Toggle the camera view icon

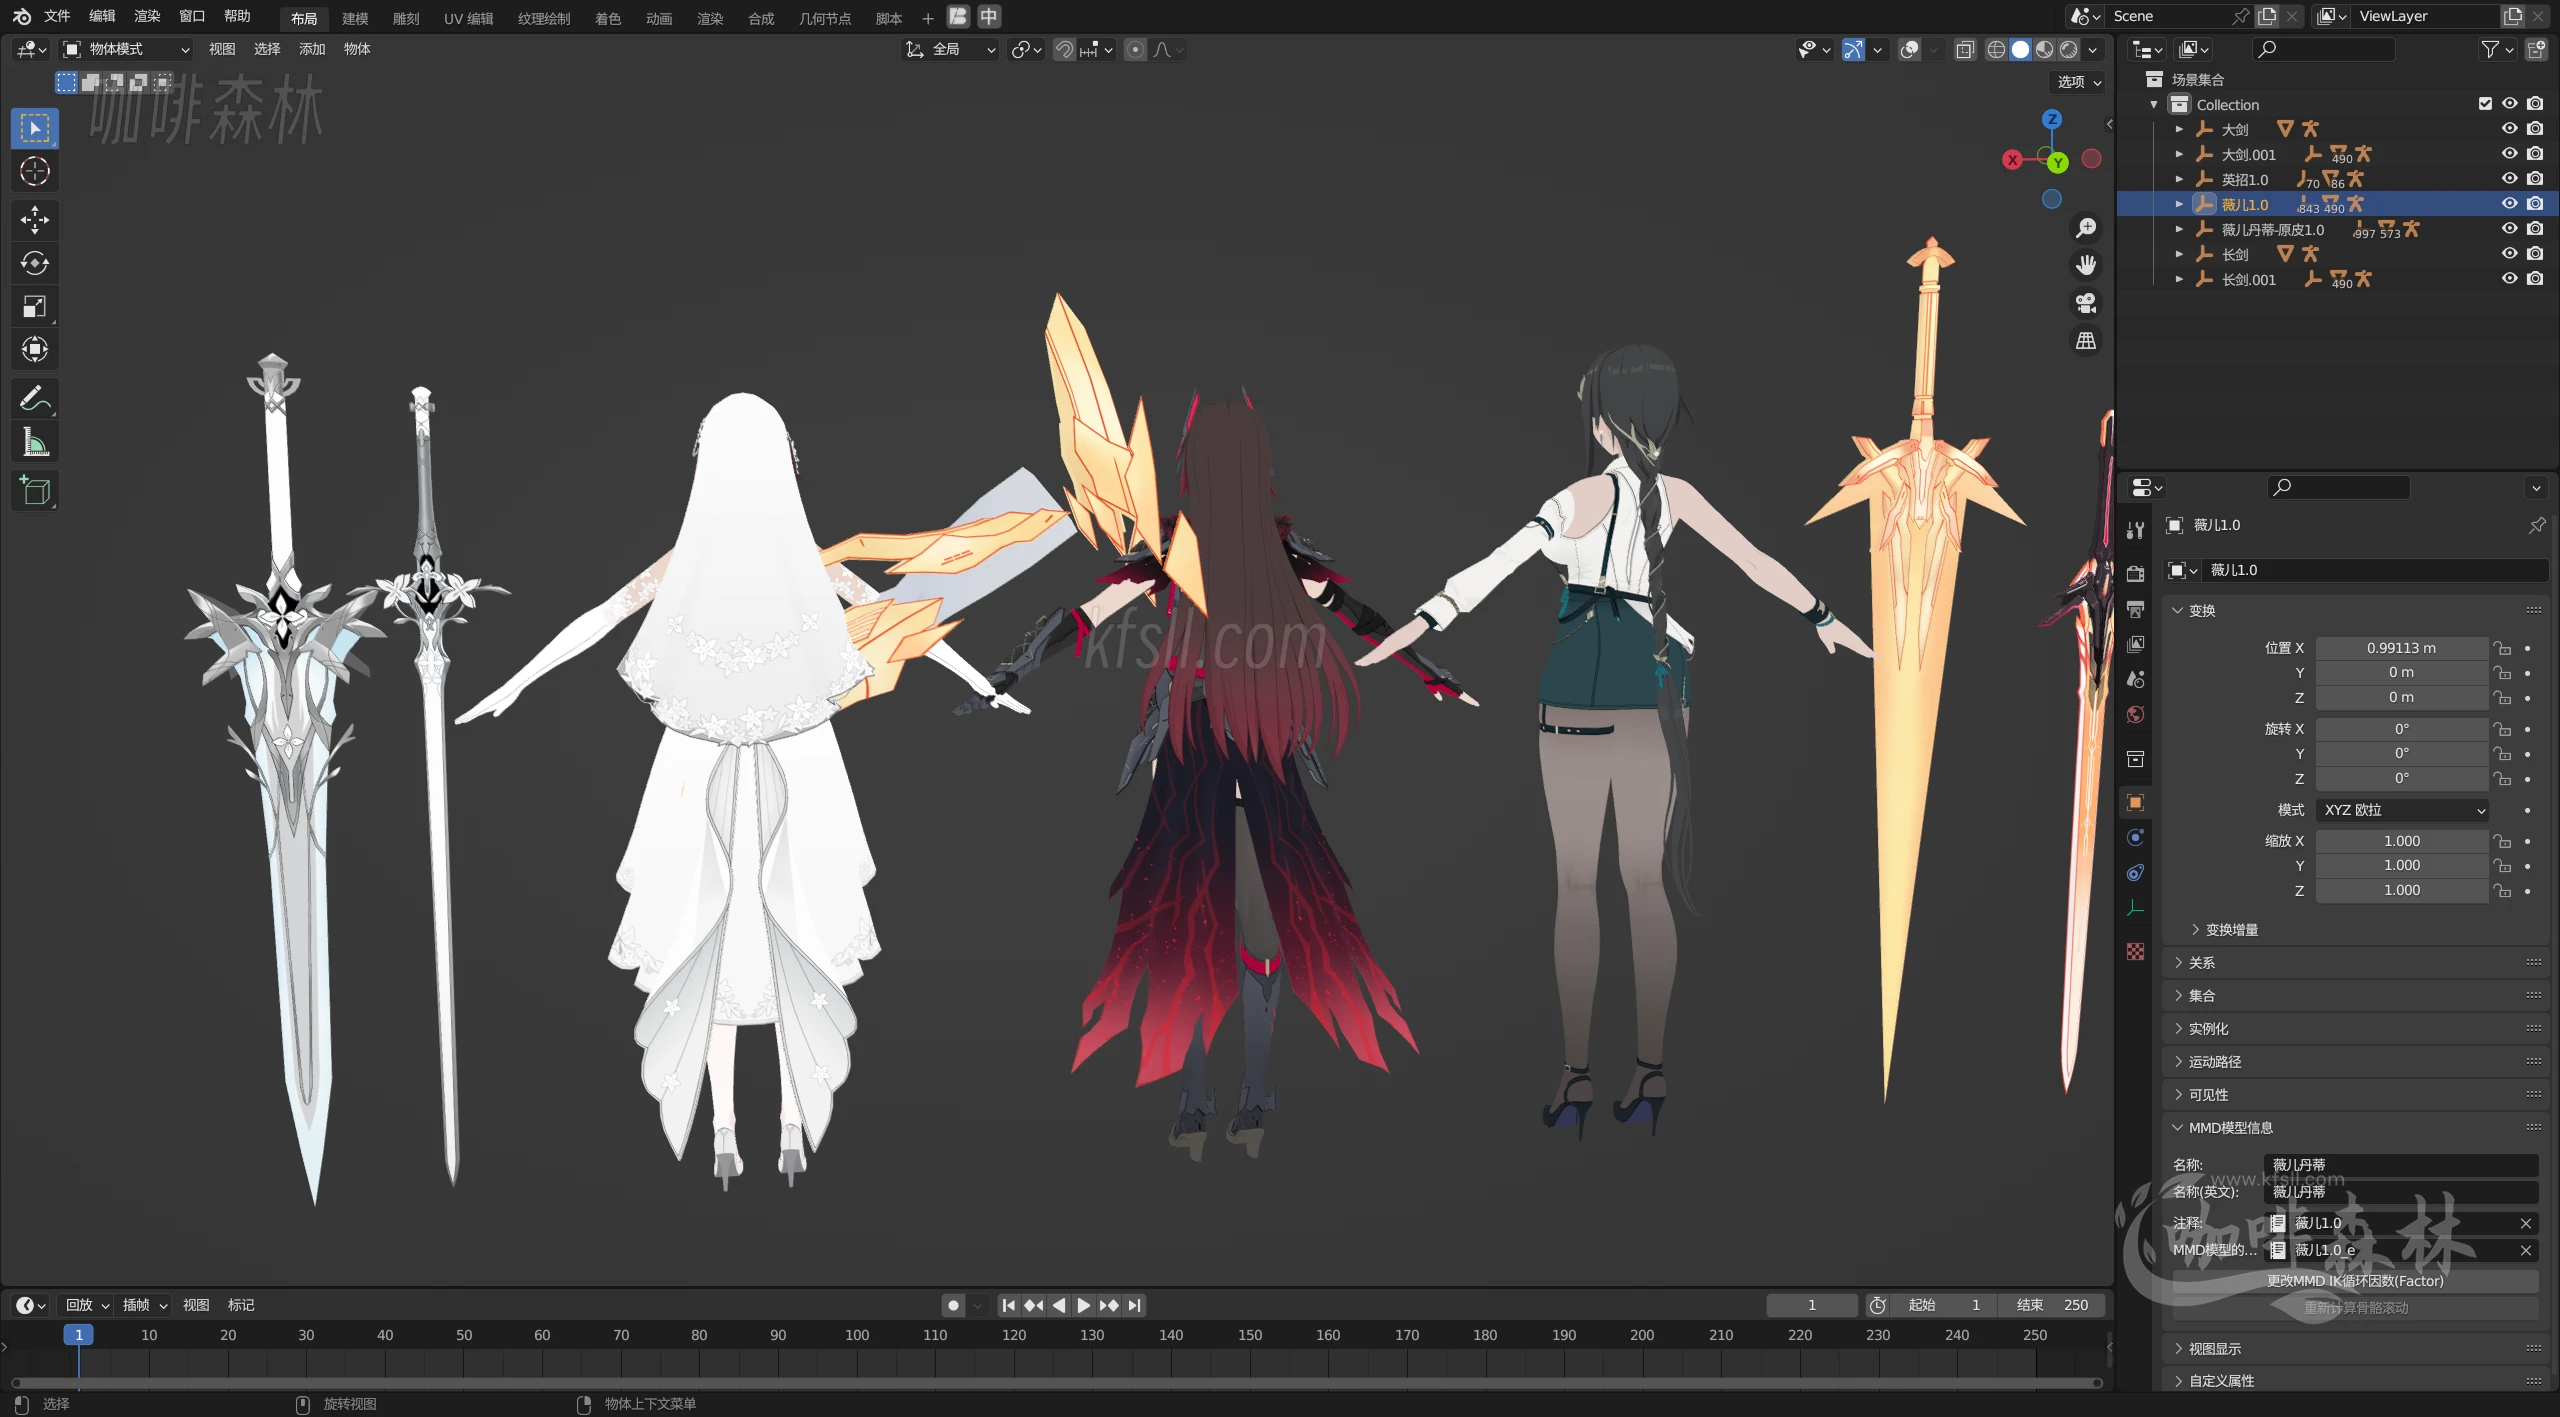[2086, 303]
